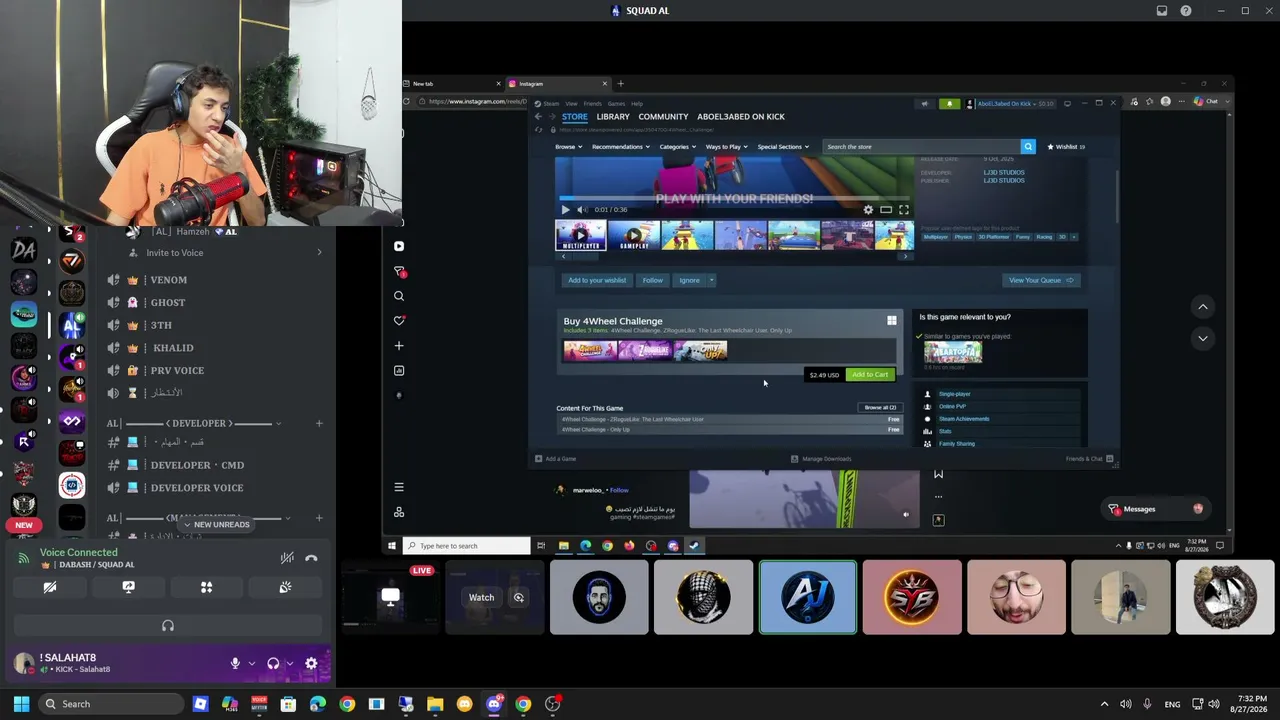The width and height of the screenshot is (1280, 720).
Task: Click the Steam store search magnifier button
Action: click(x=1027, y=147)
